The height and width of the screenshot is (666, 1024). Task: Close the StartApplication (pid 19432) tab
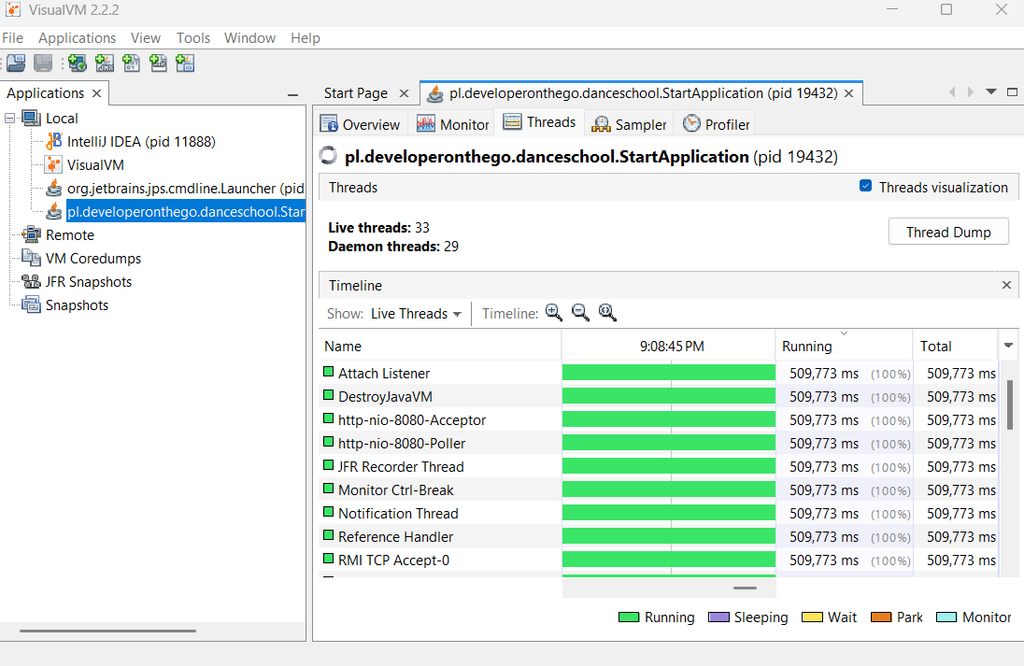[x=849, y=93]
